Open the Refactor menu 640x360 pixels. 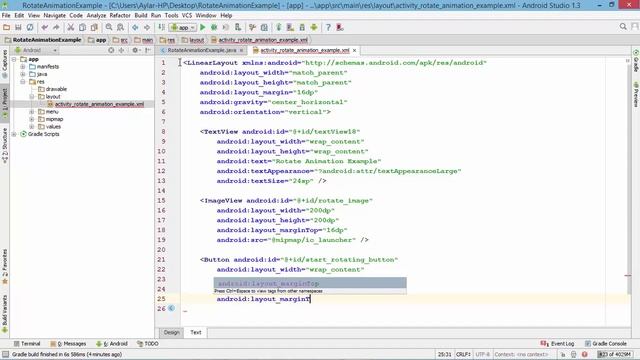point(120,16)
